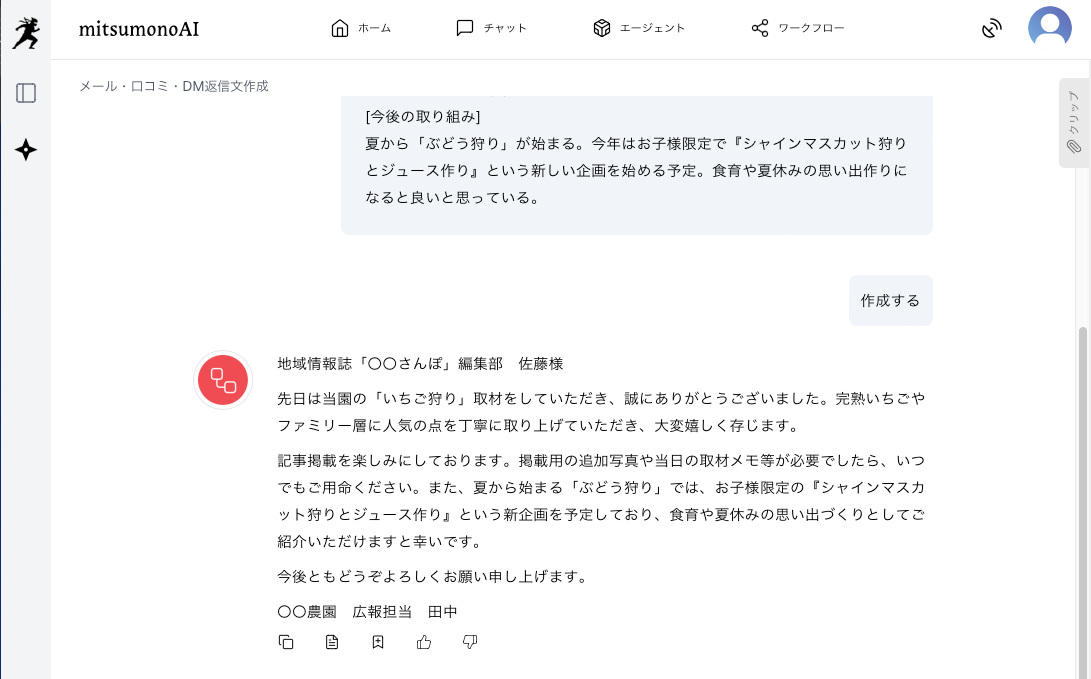
Task: Bookmark the generated reply
Action: click(378, 642)
